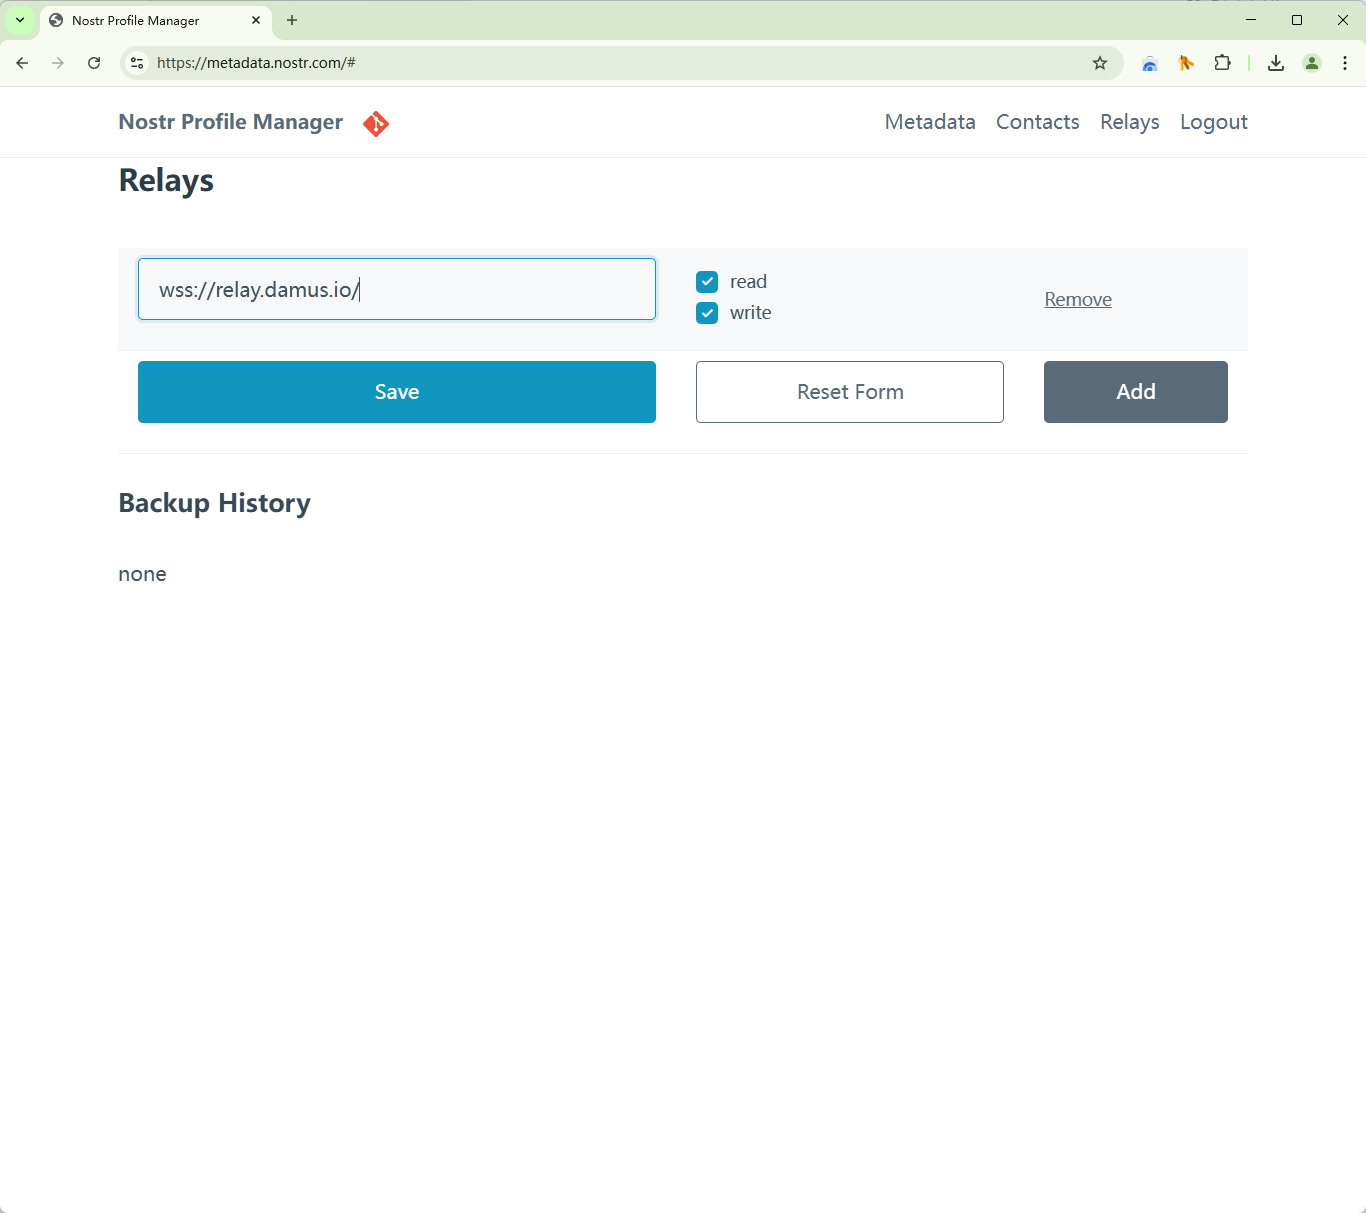
Task: Go back to the previous page
Action: click(22, 63)
